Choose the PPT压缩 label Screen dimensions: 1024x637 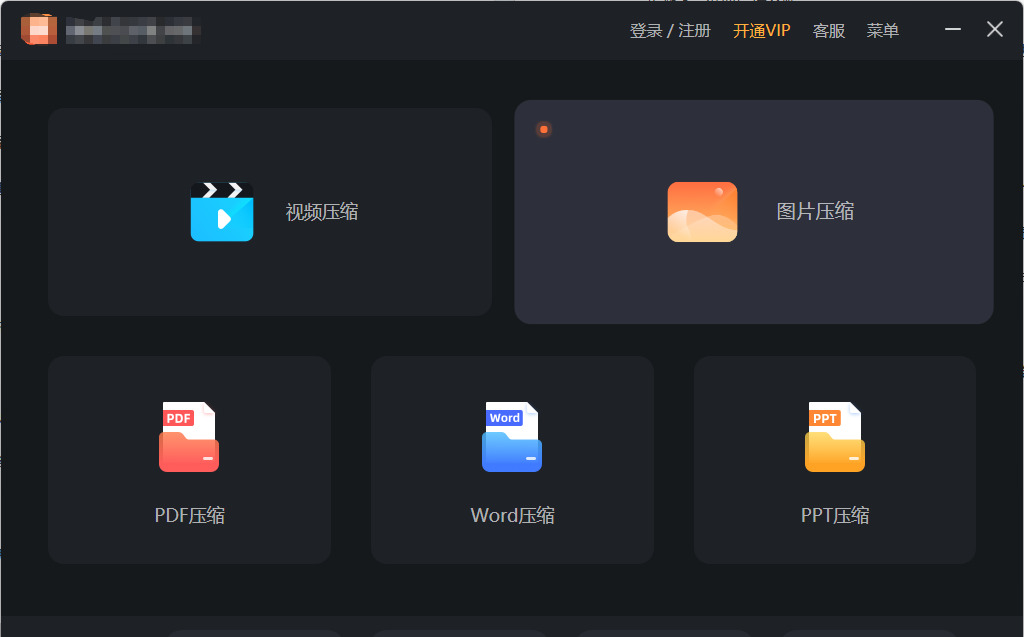[835, 515]
